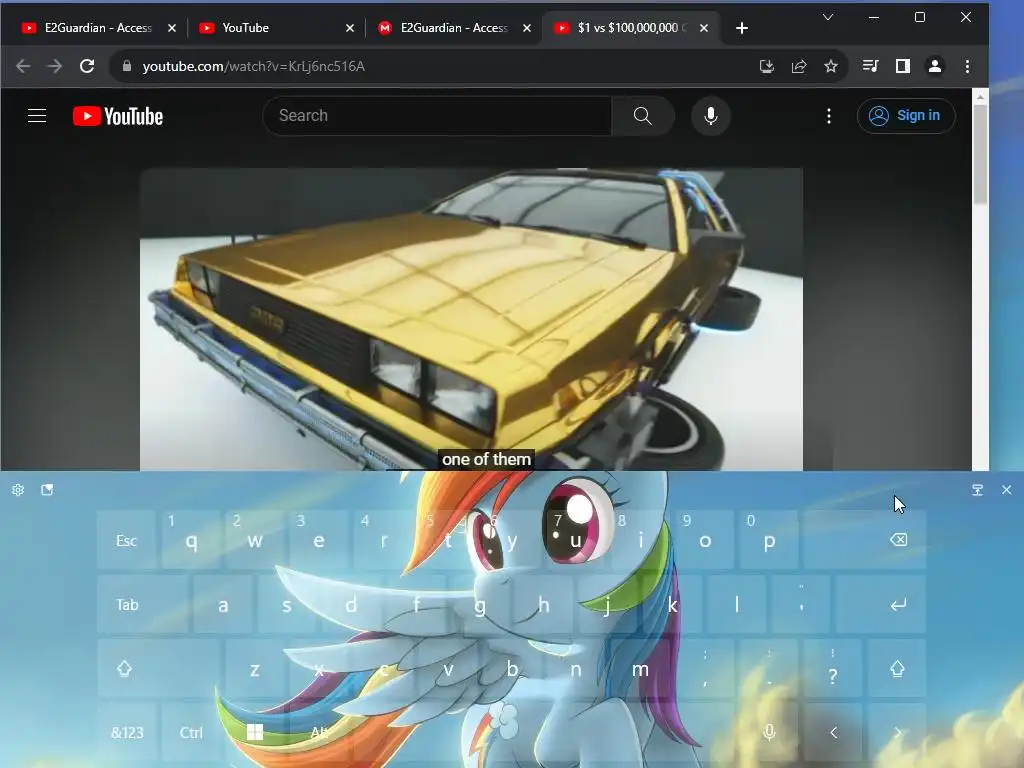This screenshot has width=1024, height=768.
Task: Toggle the Ctrl key
Action: tap(191, 733)
